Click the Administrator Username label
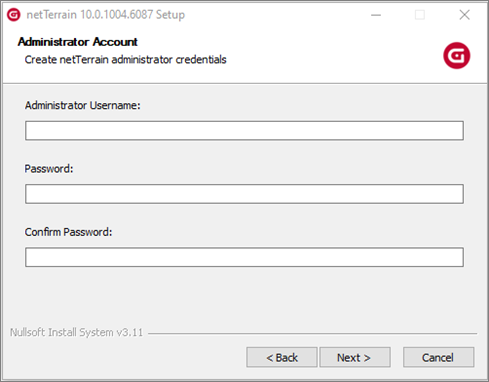 [x=83, y=105]
